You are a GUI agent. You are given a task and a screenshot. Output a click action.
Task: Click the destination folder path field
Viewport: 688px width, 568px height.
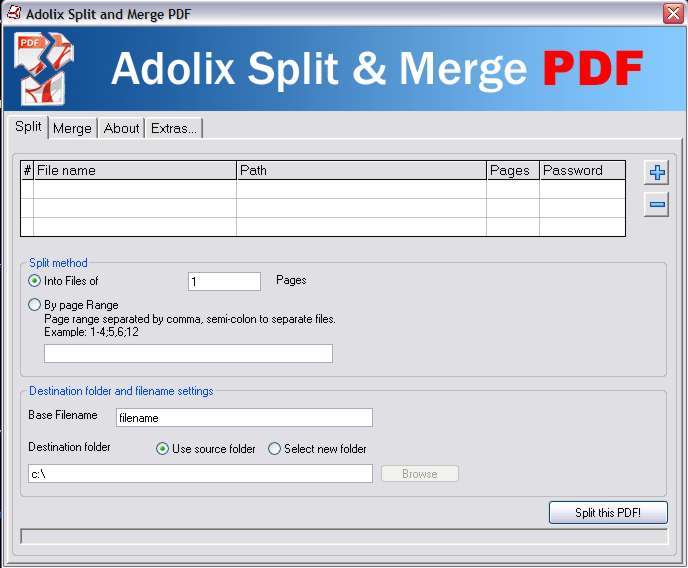point(201,474)
